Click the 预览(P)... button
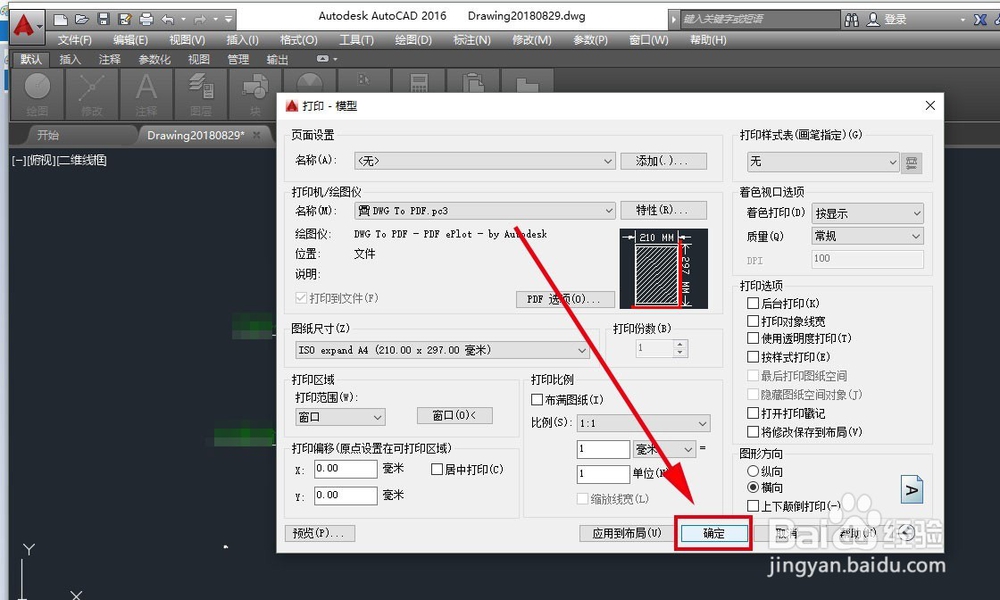 [320, 533]
